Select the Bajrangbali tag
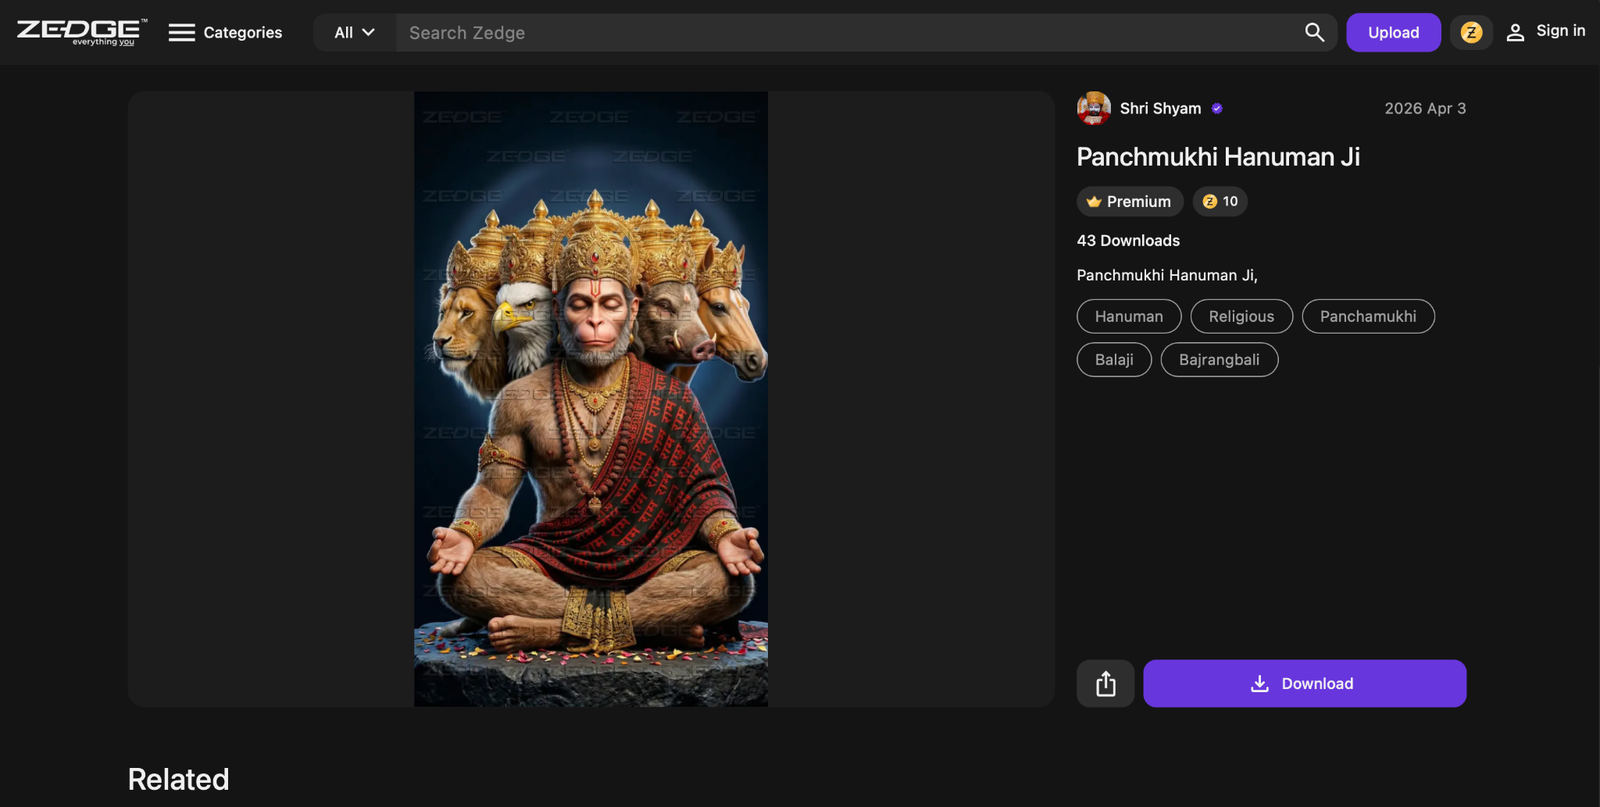This screenshot has height=807, width=1600. pos(1219,360)
